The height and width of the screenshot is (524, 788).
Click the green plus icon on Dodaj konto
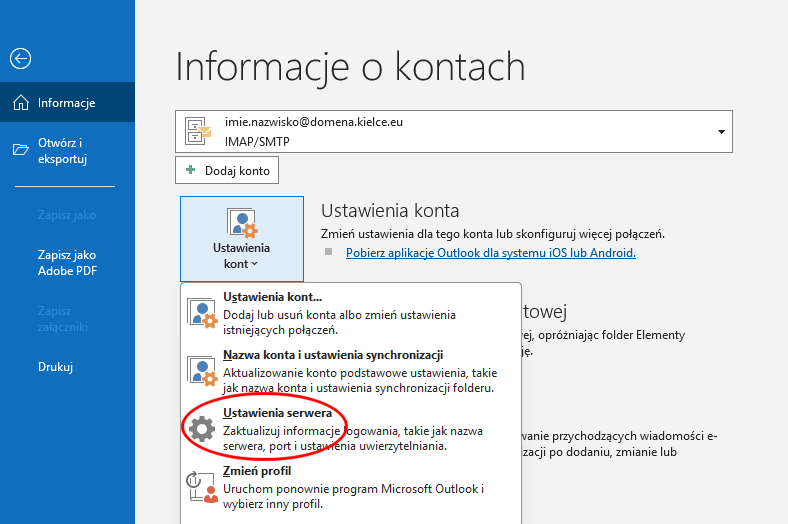point(190,170)
